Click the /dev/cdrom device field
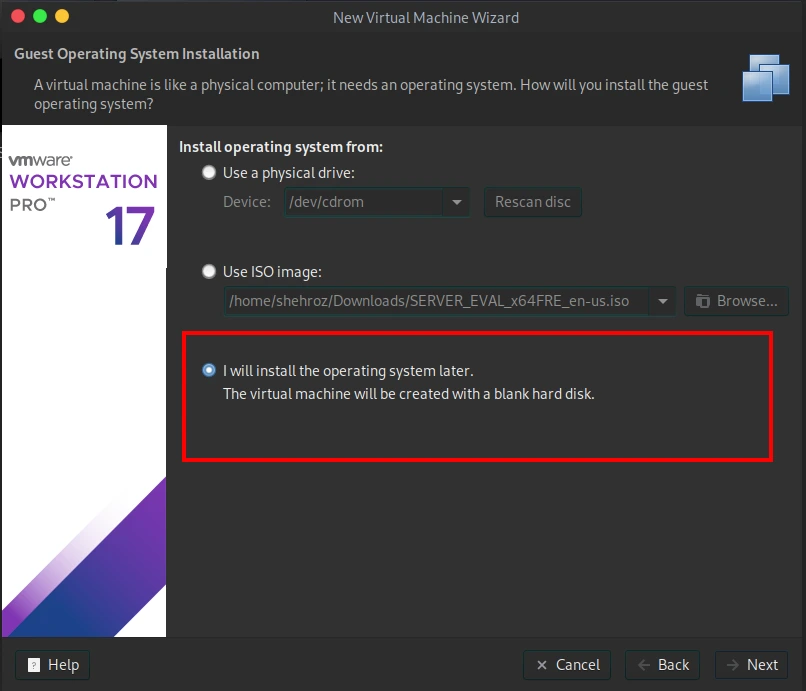 tap(364, 202)
